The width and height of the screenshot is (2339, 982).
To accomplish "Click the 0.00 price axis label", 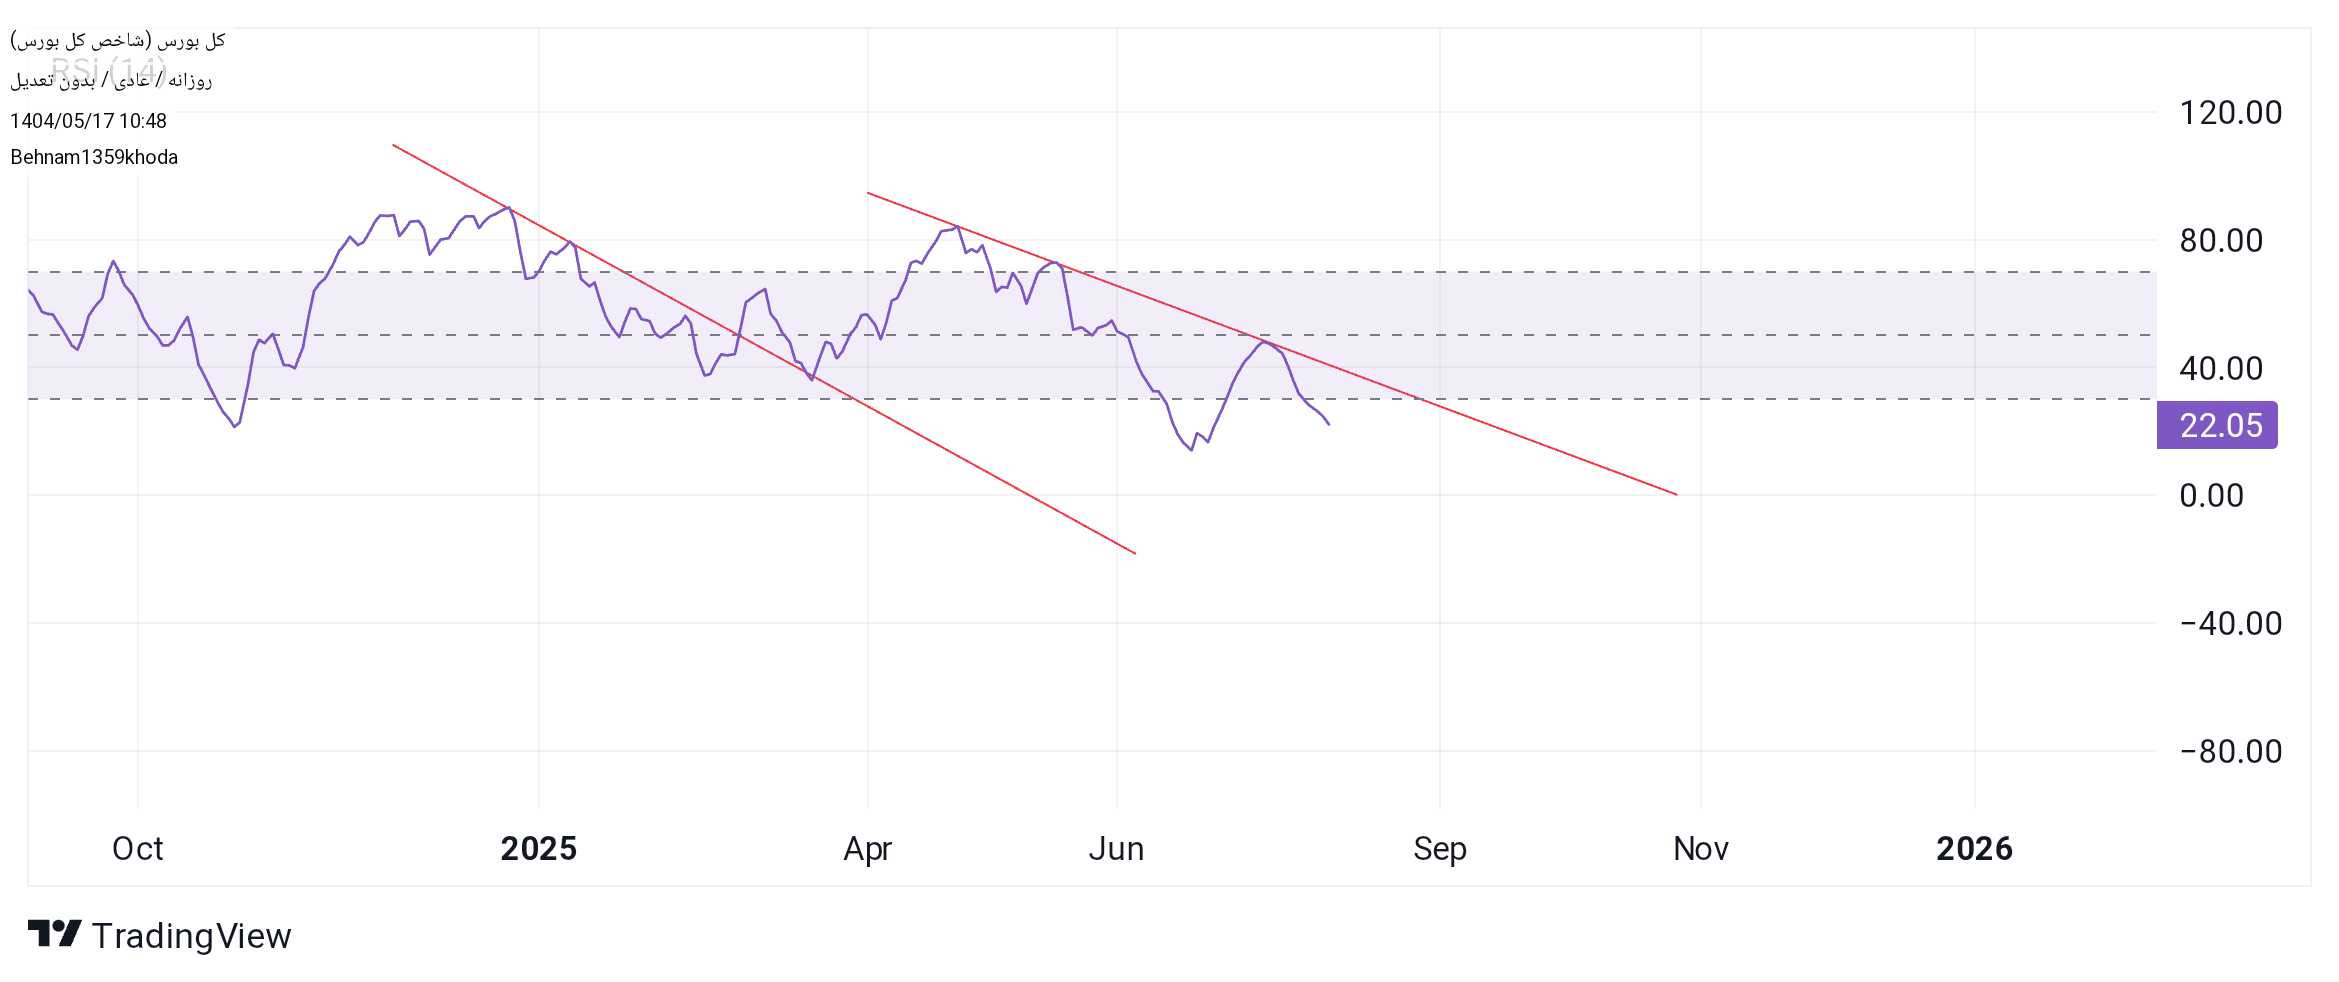I will [x=2211, y=495].
